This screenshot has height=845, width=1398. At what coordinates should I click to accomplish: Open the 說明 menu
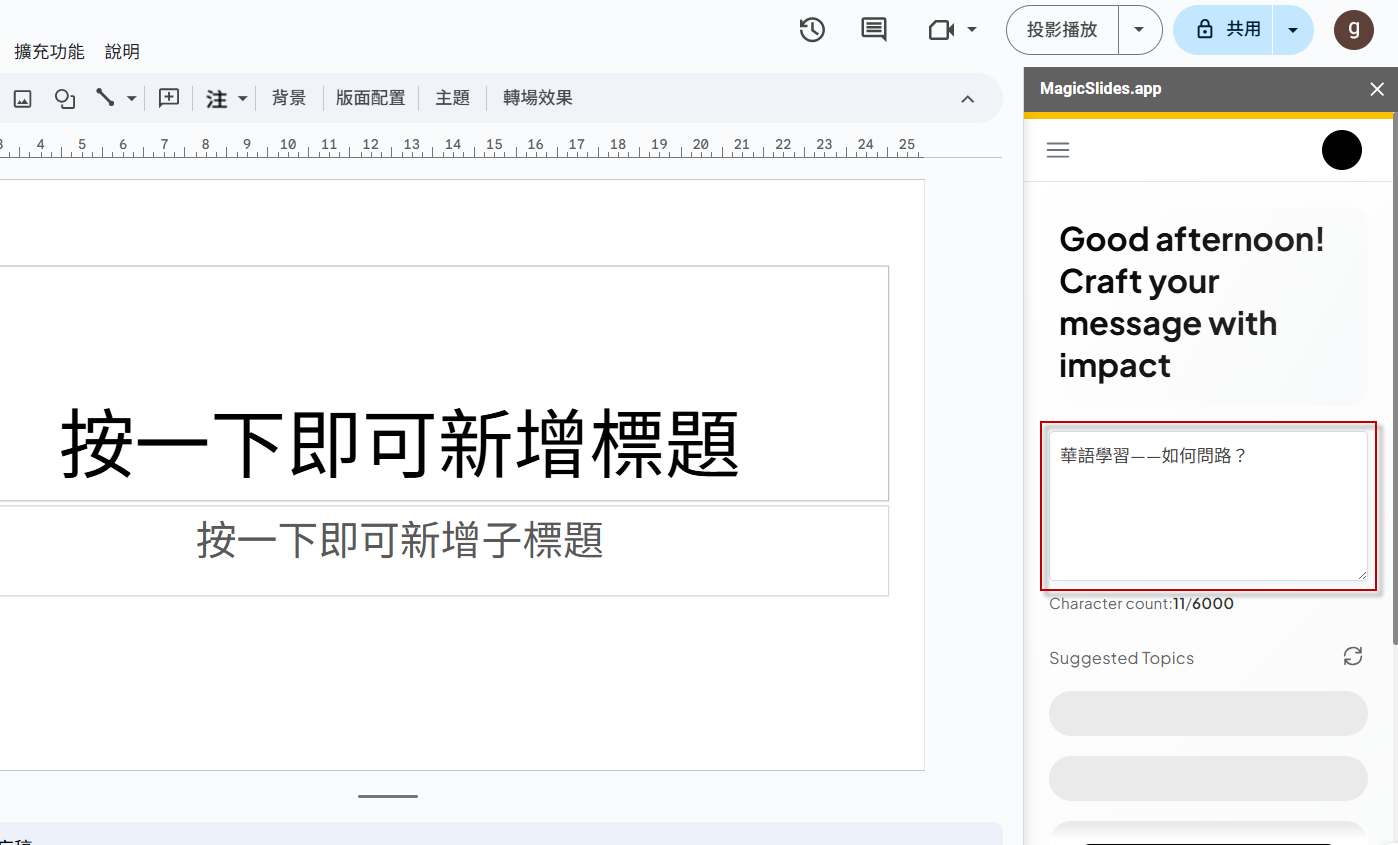click(122, 51)
